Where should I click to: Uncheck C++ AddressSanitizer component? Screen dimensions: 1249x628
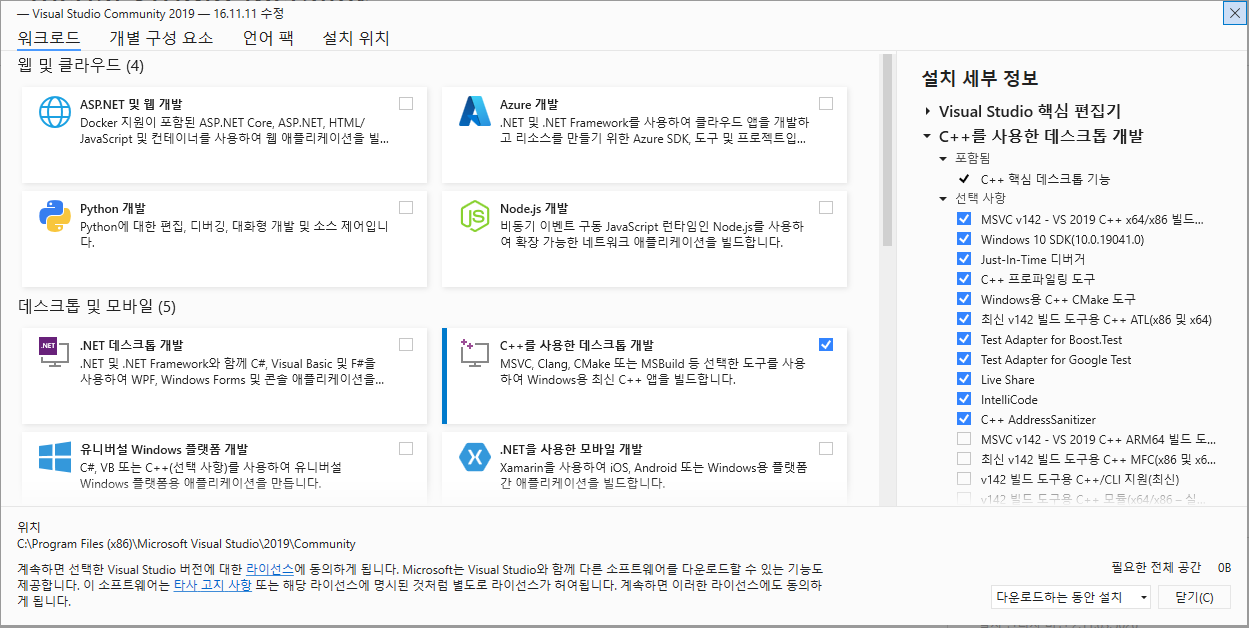click(x=964, y=419)
